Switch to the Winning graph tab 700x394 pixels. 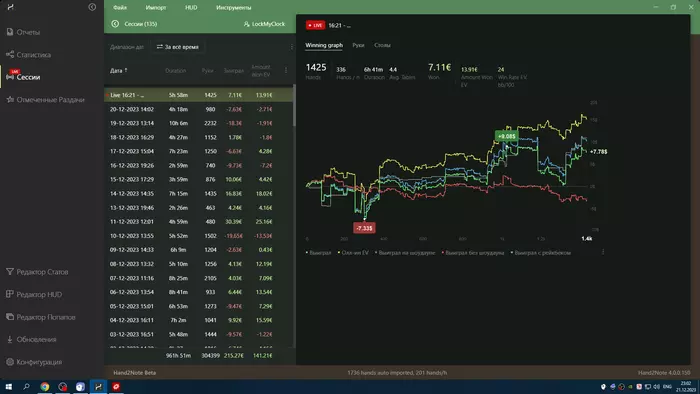[324, 45]
